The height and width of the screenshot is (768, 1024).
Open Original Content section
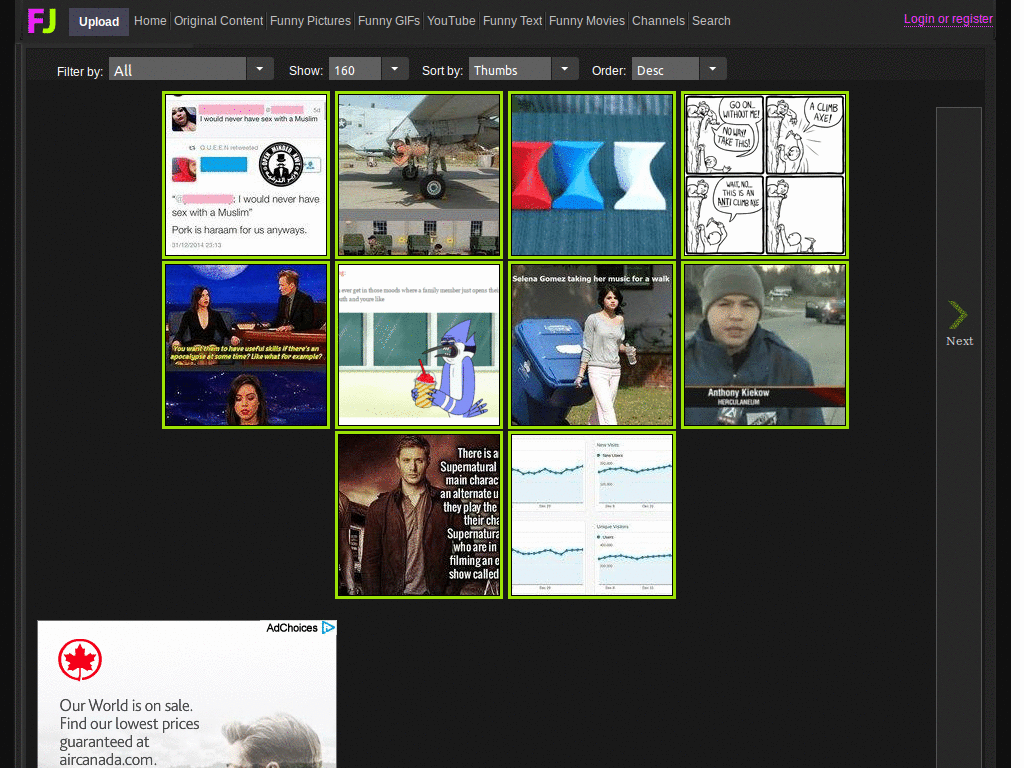(219, 21)
